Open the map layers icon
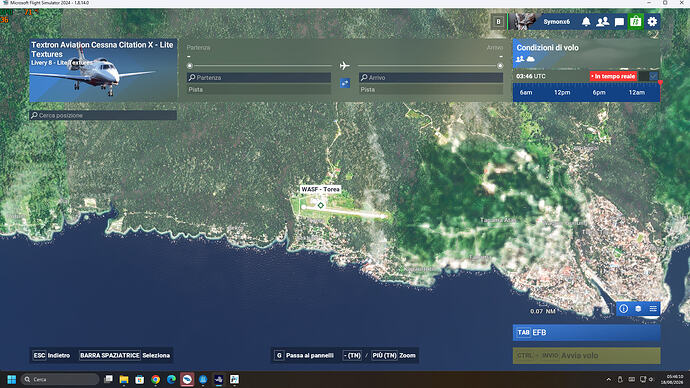This screenshot has height=388, width=690. click(x=638, y=309)
